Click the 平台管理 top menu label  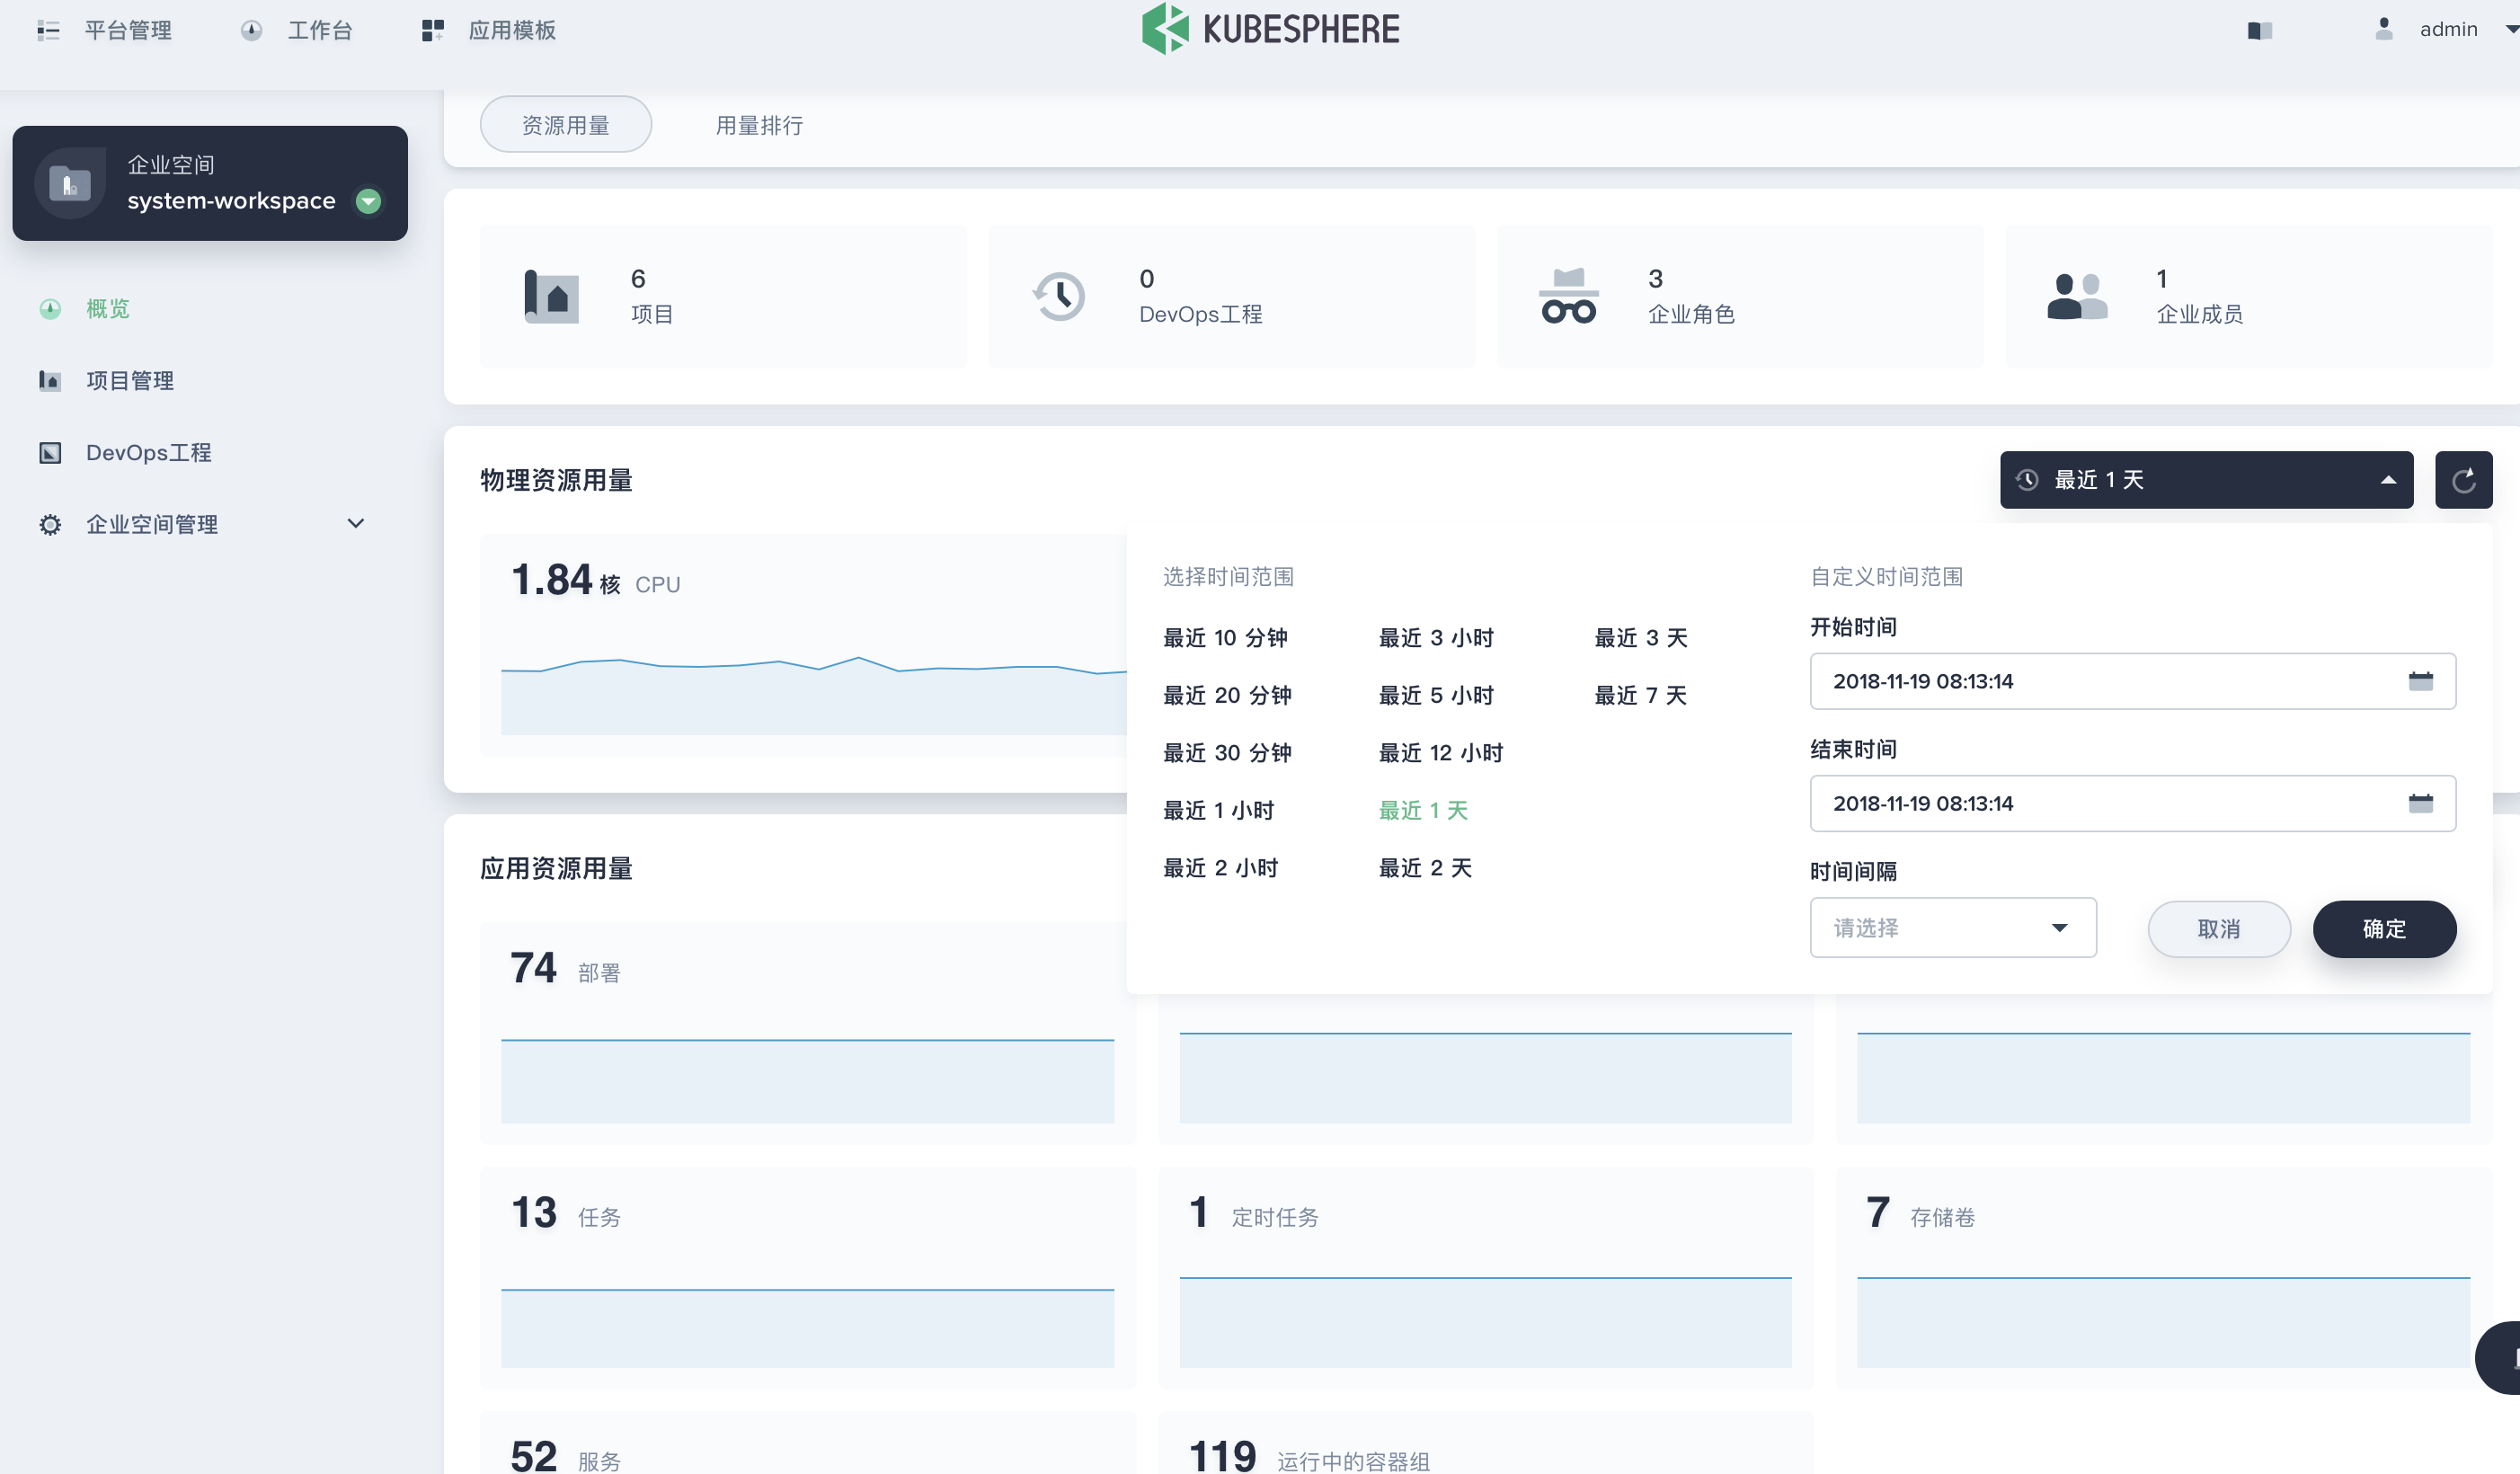click(128, 30)
